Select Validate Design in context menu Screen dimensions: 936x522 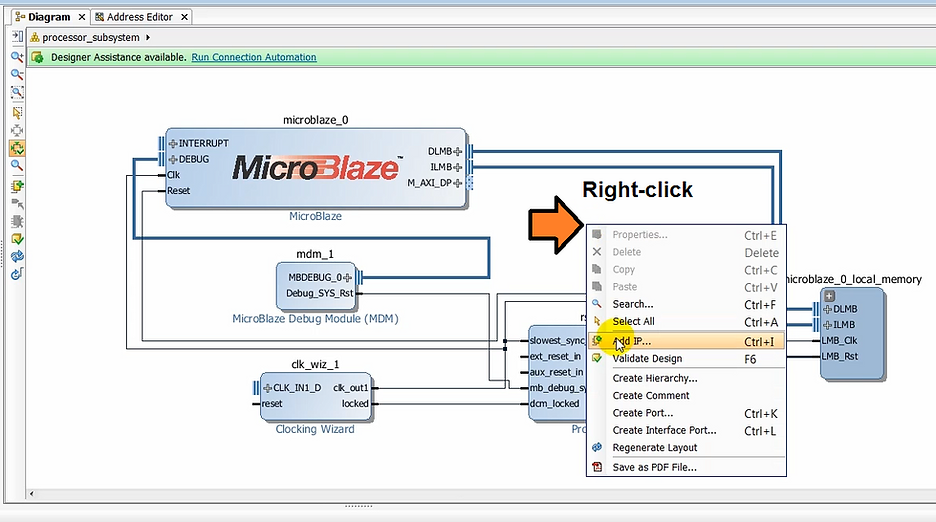647,359
